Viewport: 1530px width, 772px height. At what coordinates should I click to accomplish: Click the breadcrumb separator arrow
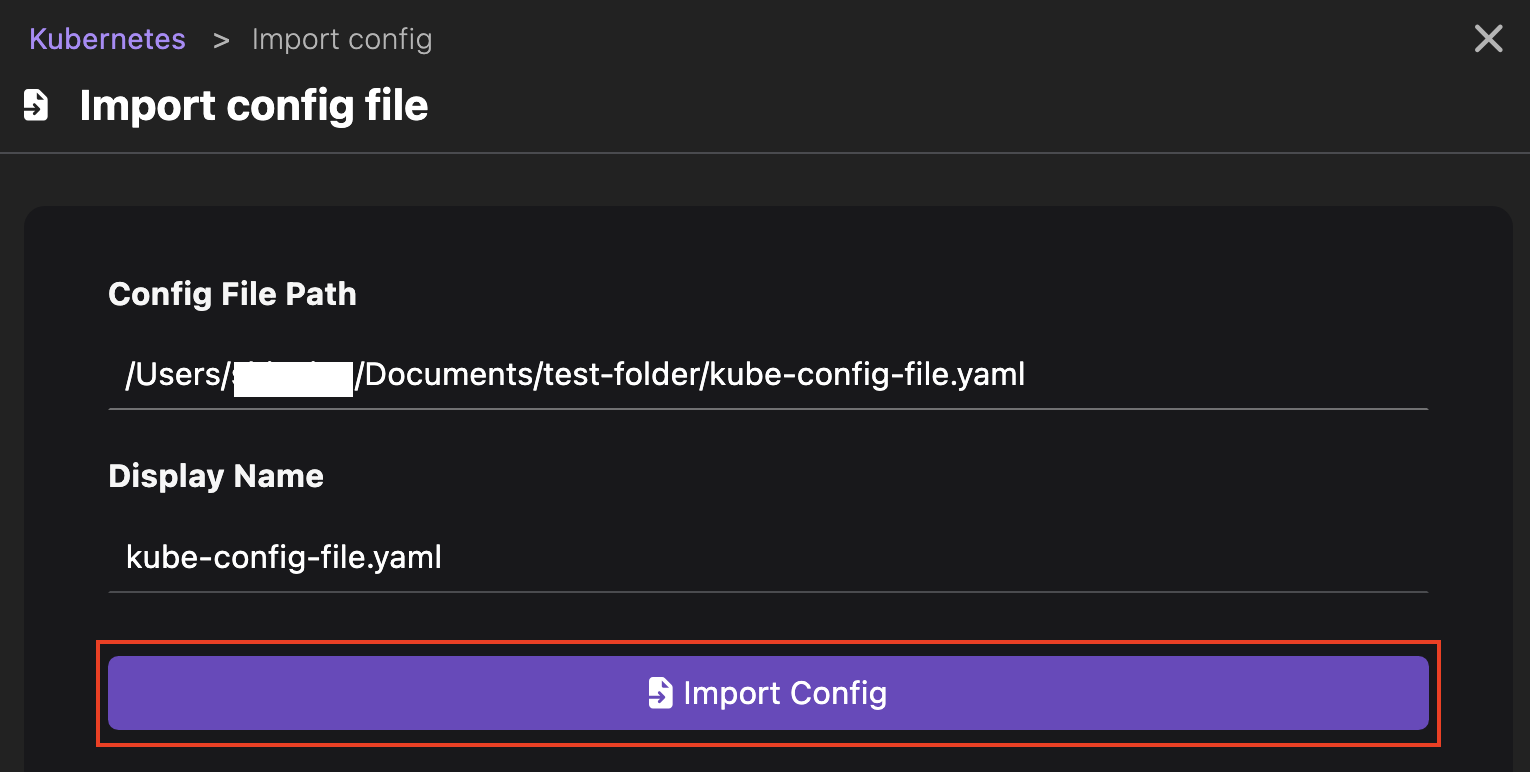(x=220, y=39)
